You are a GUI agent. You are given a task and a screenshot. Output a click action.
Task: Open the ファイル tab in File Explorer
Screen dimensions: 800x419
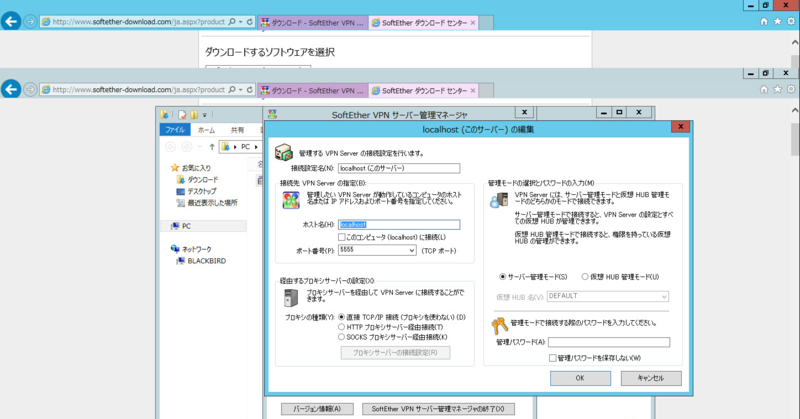(x=175, y=130)
